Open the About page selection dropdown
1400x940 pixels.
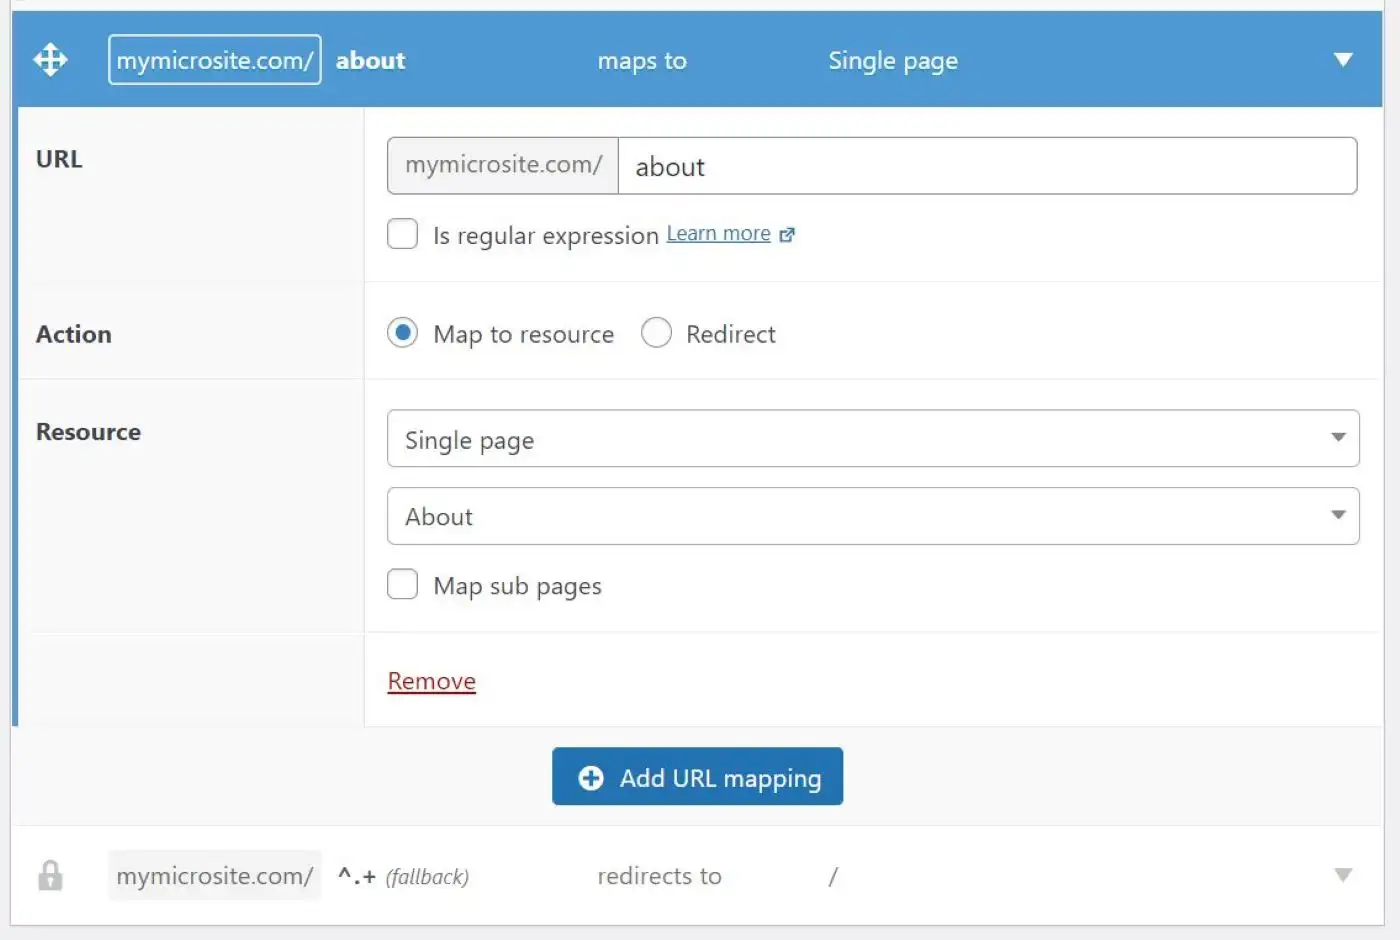tap(873, 516)
